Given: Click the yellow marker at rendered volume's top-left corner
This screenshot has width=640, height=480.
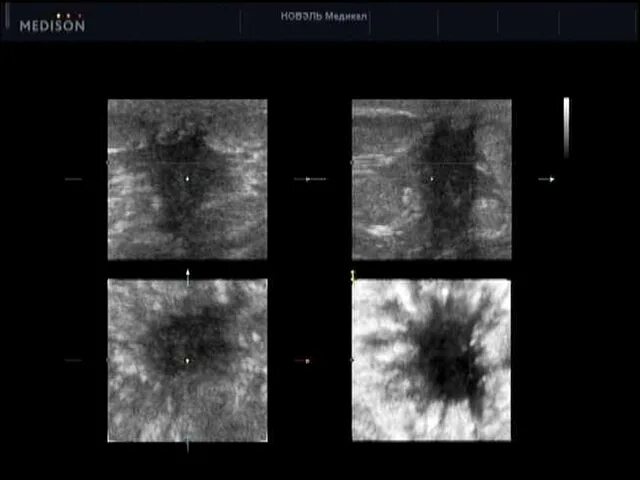Looking at the screenshot, I should (x=353, y=276).
